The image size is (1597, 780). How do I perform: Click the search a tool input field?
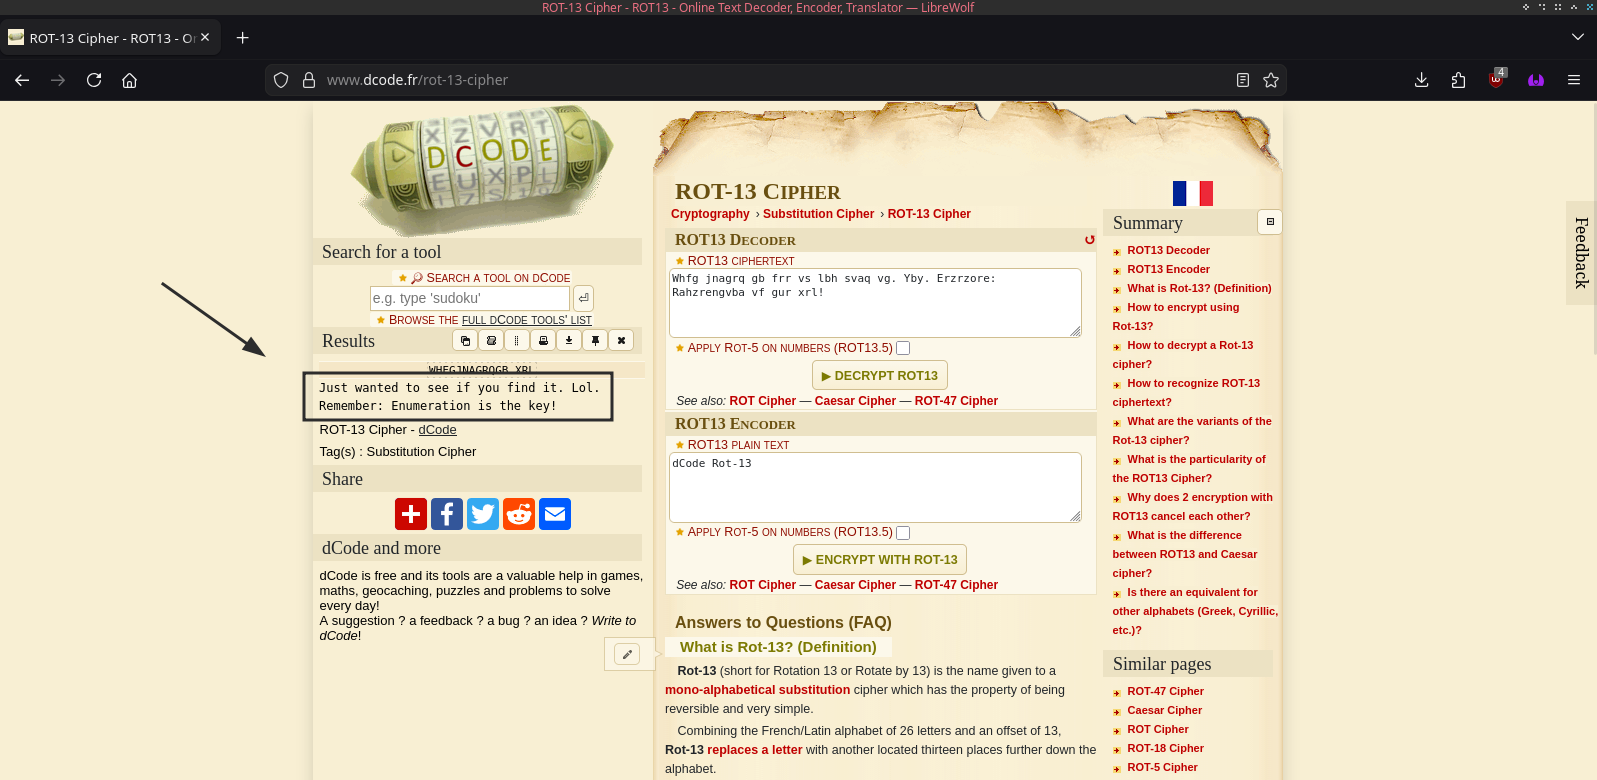(x=469, y=298)
